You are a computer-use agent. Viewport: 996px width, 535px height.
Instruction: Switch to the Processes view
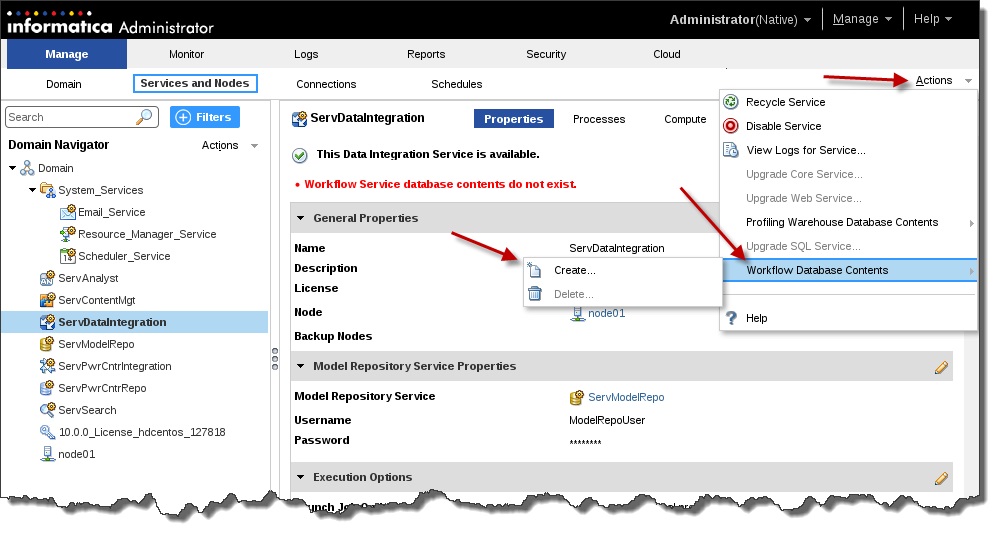(x=598, y=119)
